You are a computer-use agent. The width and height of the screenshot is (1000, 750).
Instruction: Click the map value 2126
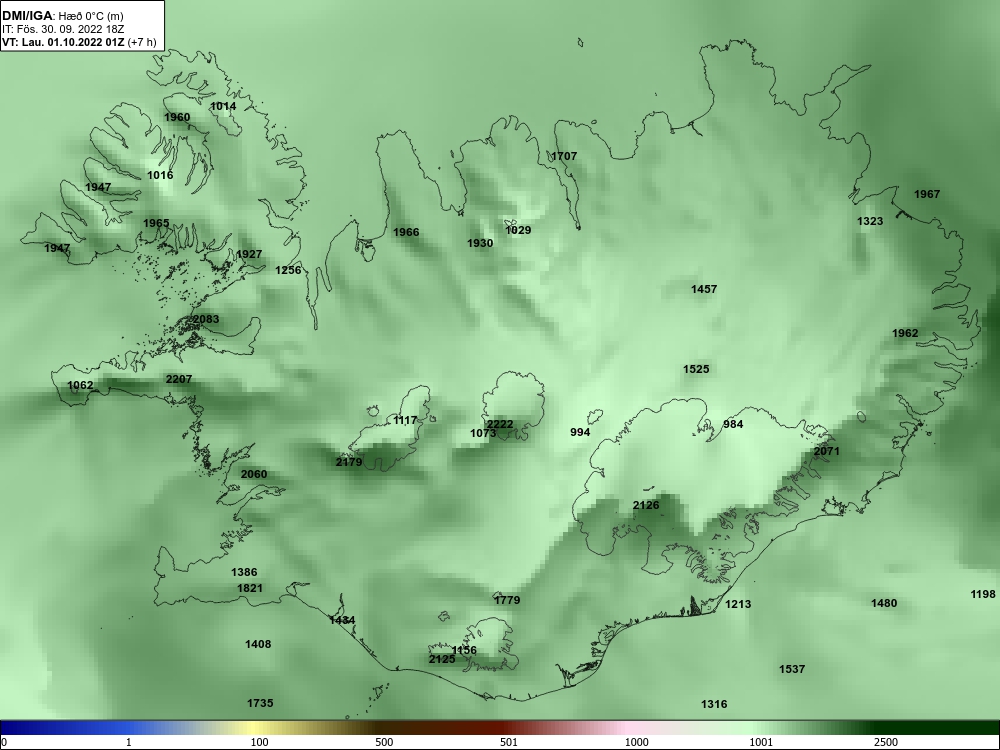coord(646,506)
